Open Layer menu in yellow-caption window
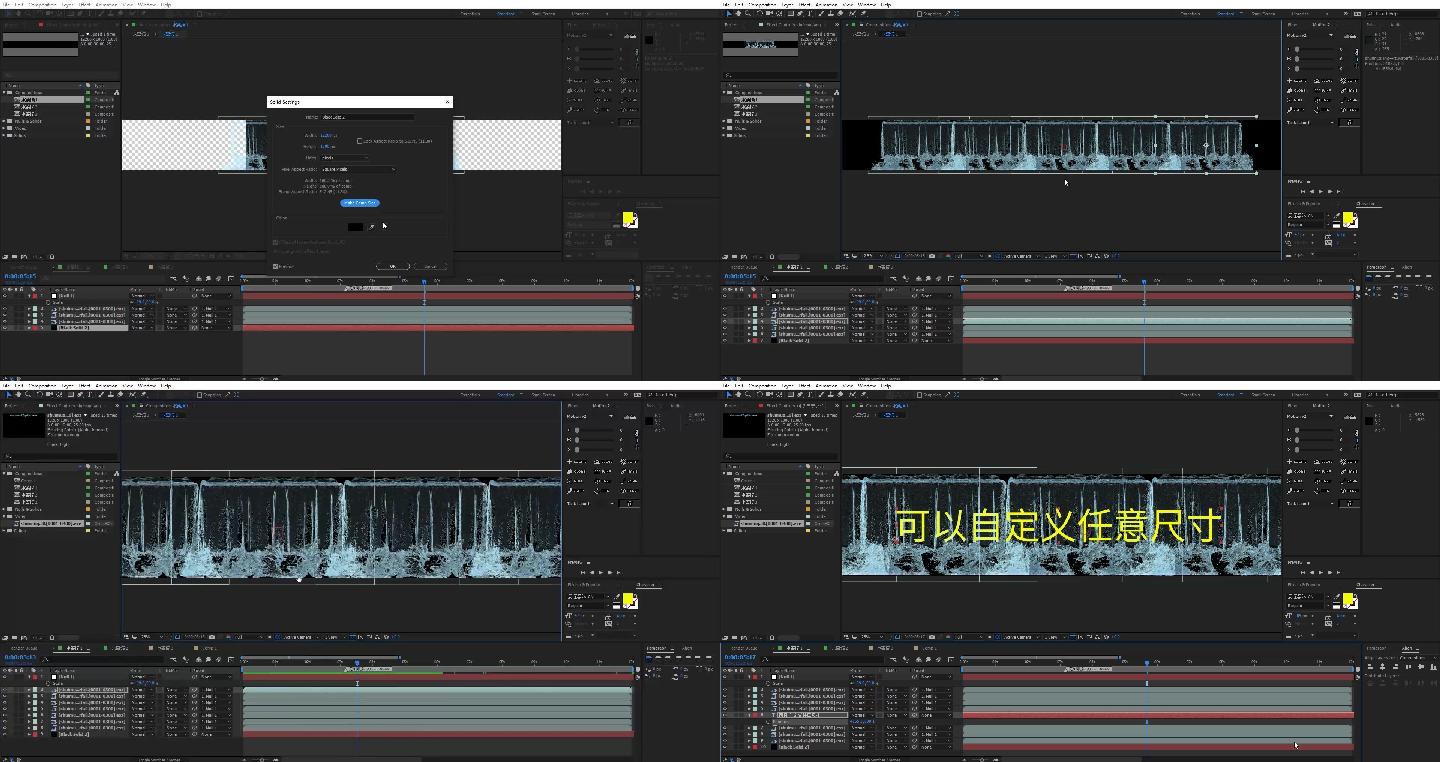 click(x=787, y=385)
